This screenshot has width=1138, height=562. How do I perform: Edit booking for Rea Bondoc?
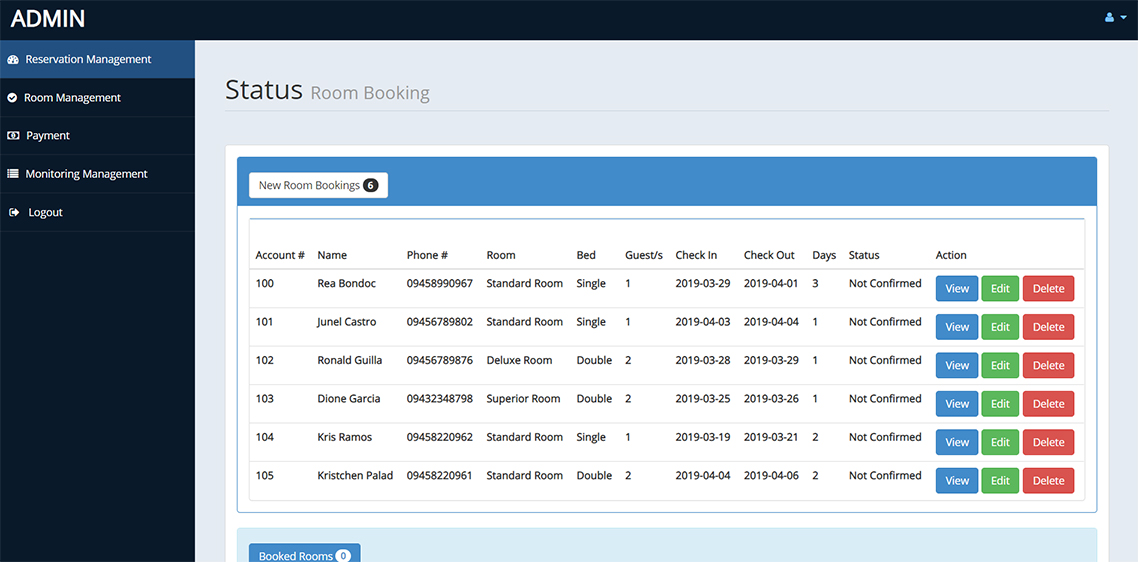click(x=1000, y=288)
